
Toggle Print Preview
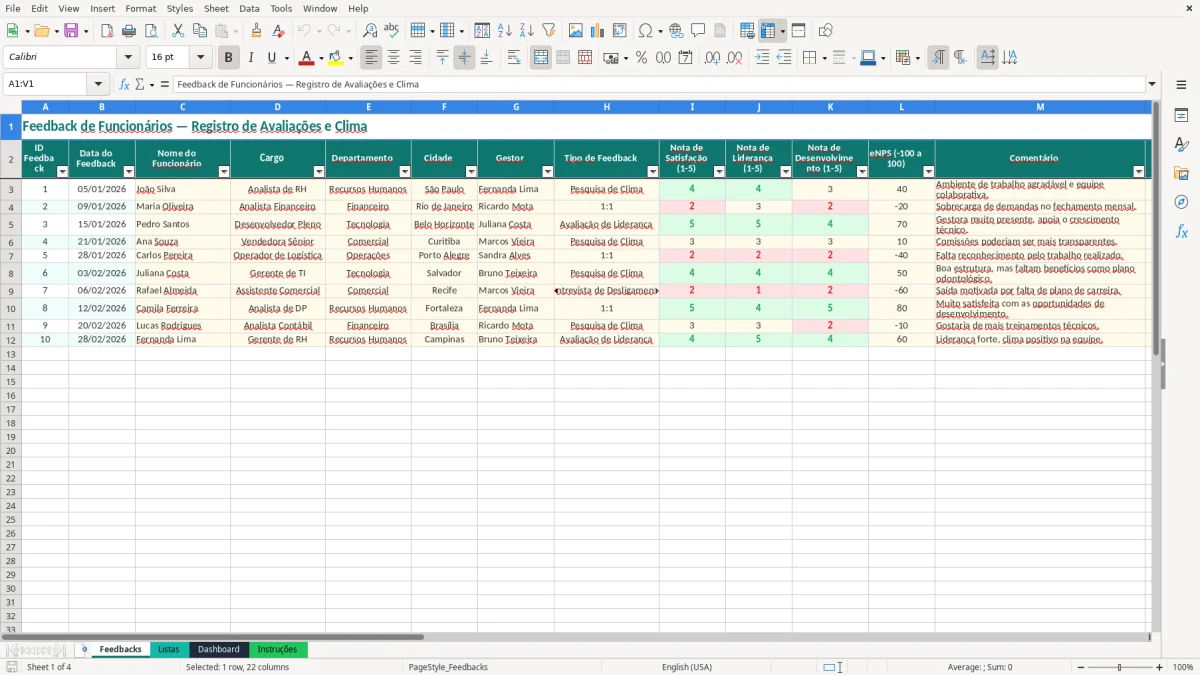(x=150, y=31)
